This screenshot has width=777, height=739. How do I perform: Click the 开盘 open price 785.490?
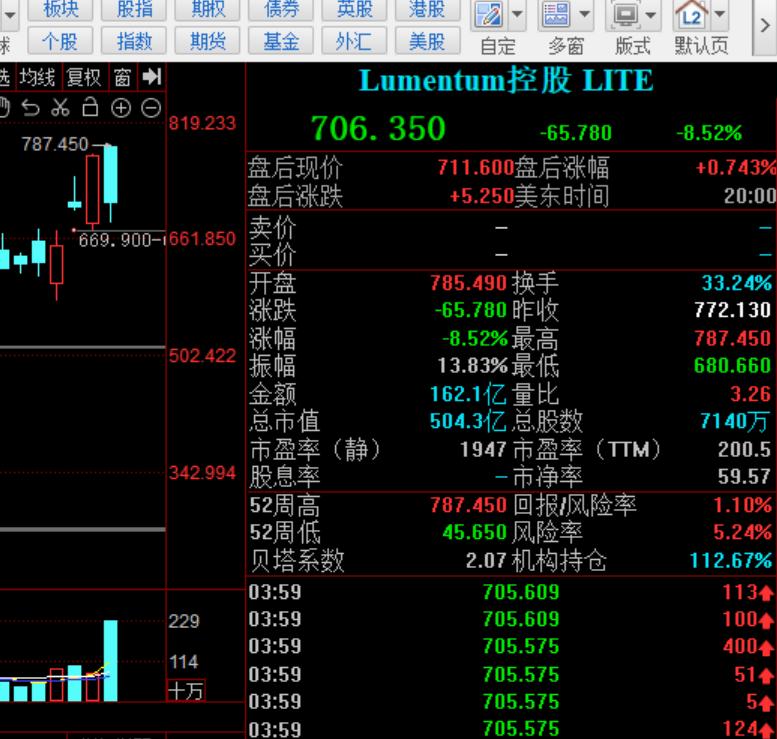[x=468, y=283]
